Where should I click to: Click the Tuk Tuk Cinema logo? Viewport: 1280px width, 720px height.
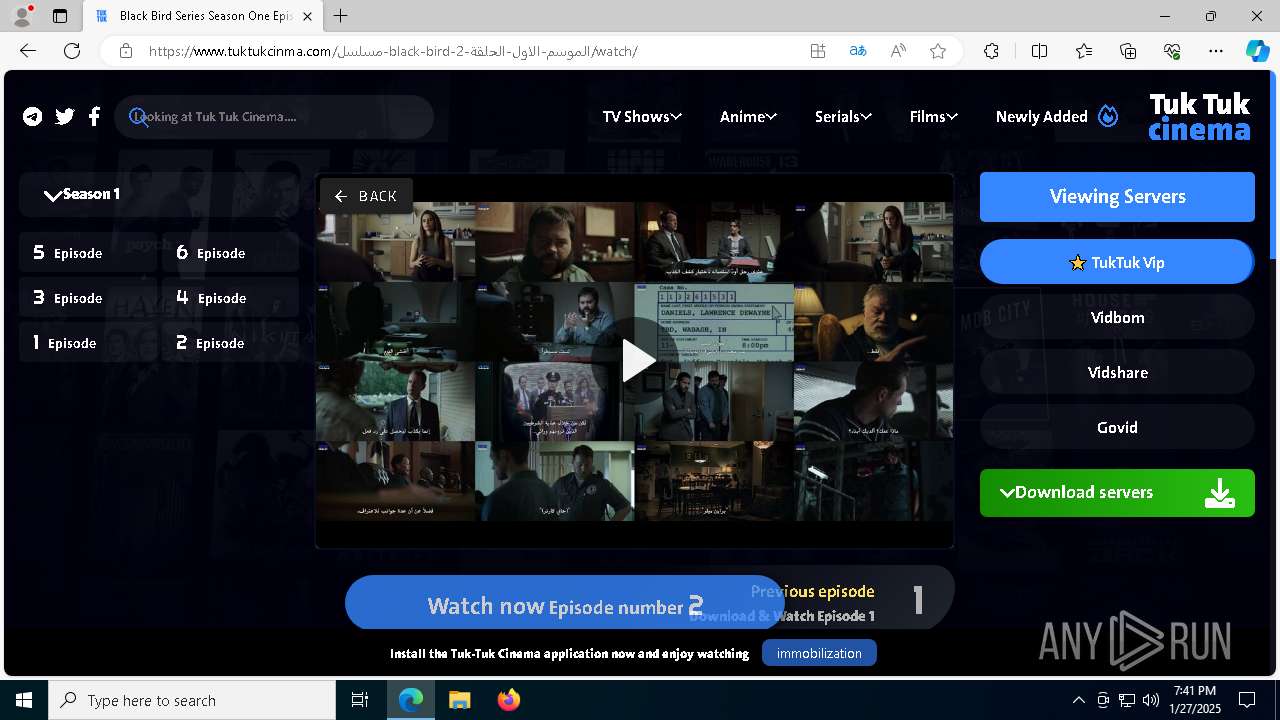point(1199,116)
